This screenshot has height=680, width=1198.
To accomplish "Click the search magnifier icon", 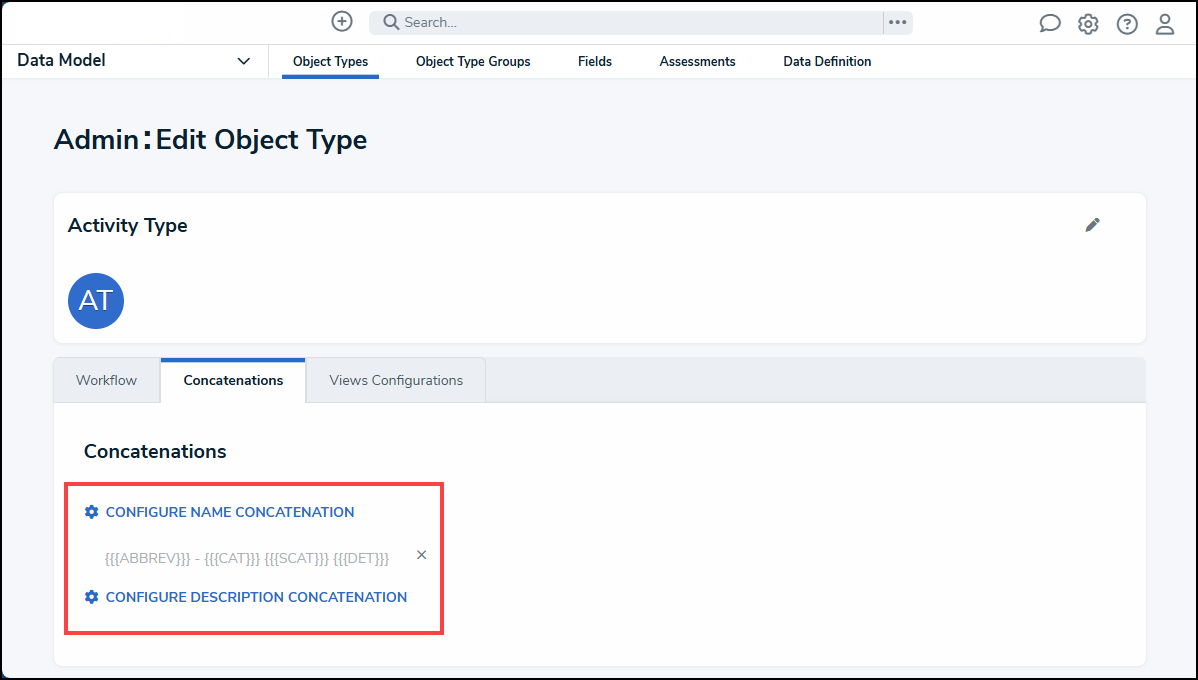I will pos(391,23).
